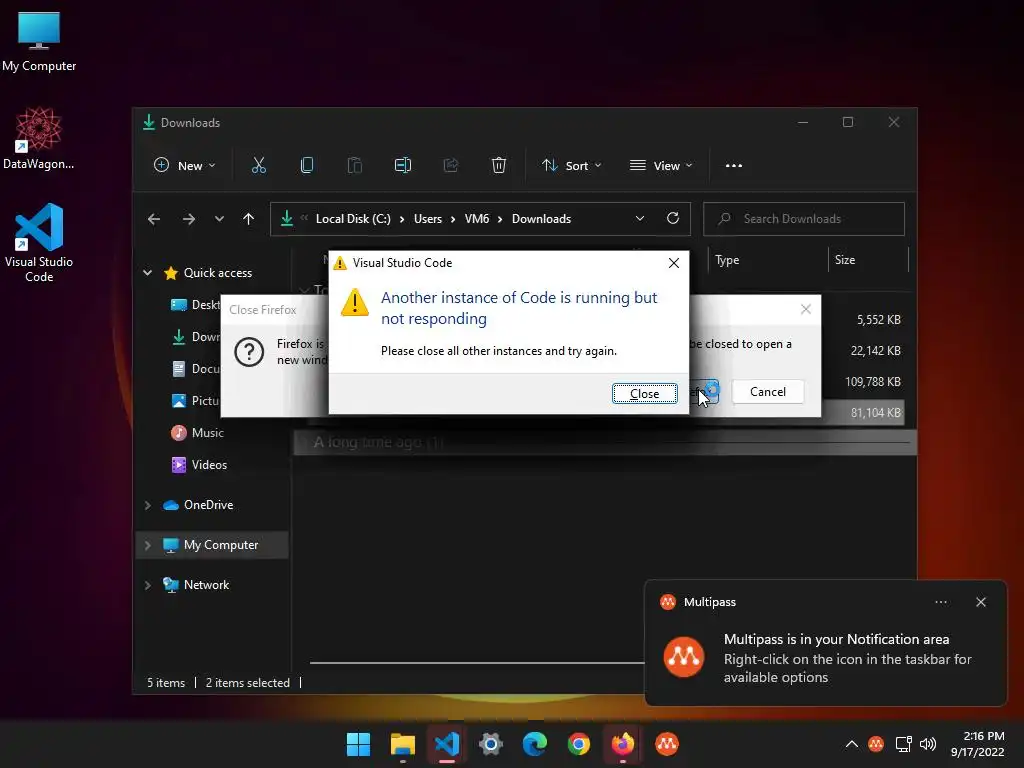
Task: Click the 109,788 KB file size entry
Action: point(872,381)
